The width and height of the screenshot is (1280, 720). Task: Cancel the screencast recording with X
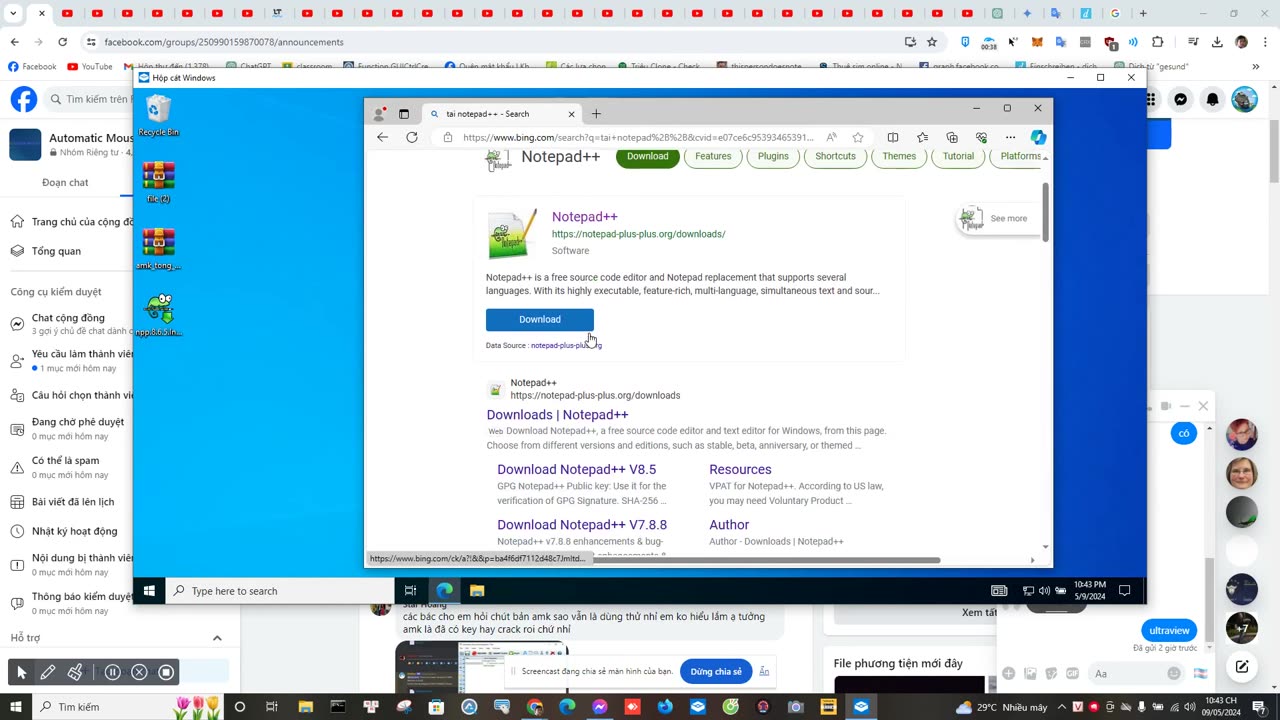pyautogui.click(x=139, y=672)
